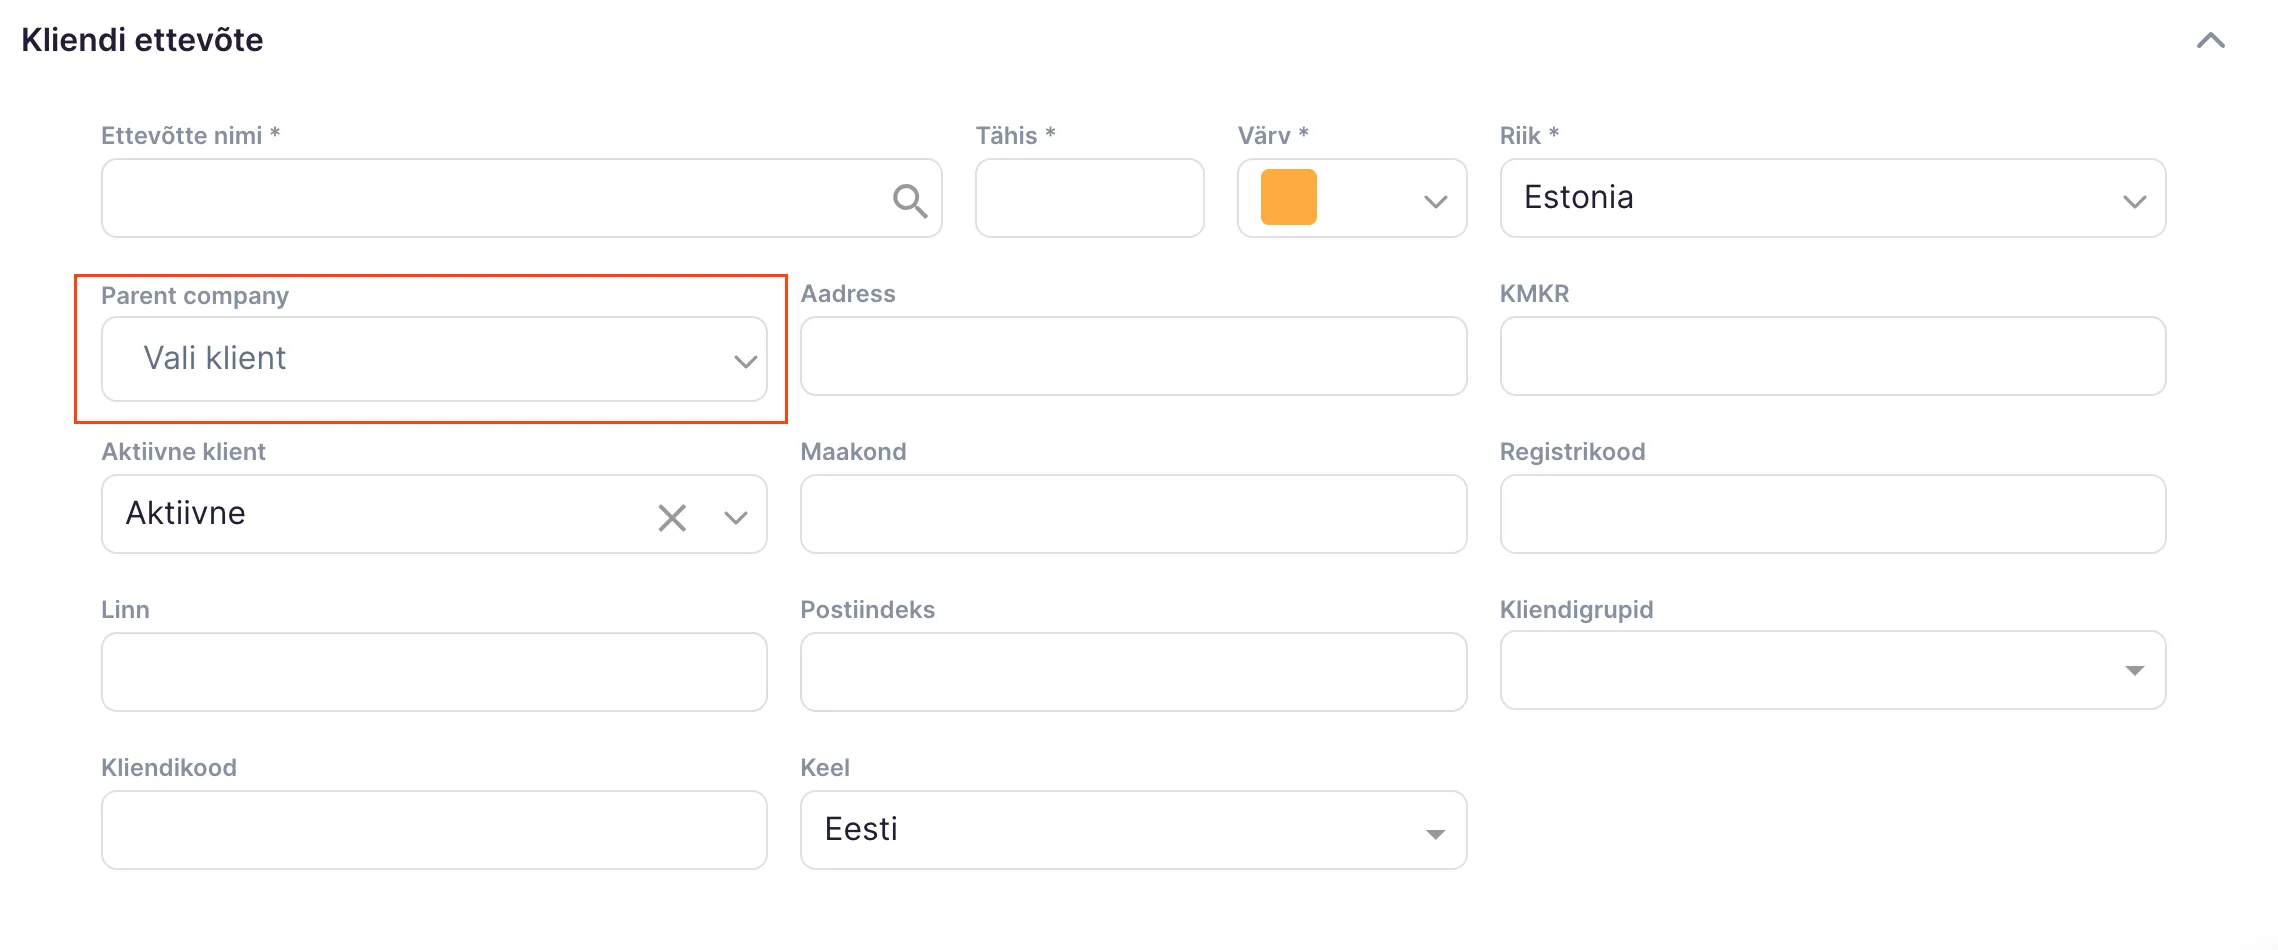Expand the Aktiivne klient dropdown arrow
2278x950 pixels.
[x=736, y=517]
